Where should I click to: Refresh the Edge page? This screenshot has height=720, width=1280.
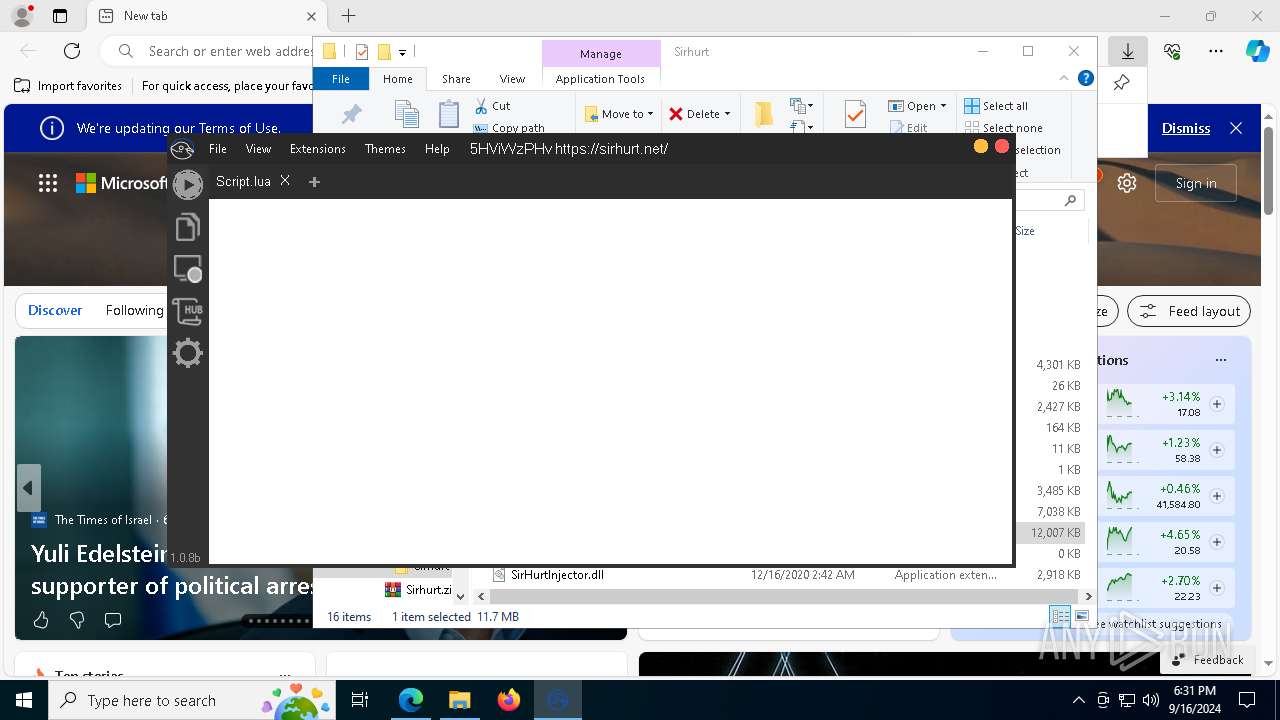tap(72, 51)
